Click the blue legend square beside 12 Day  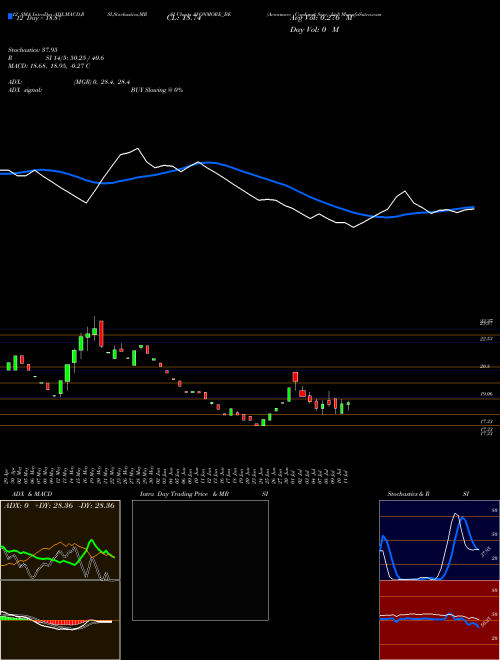(10, 16)
